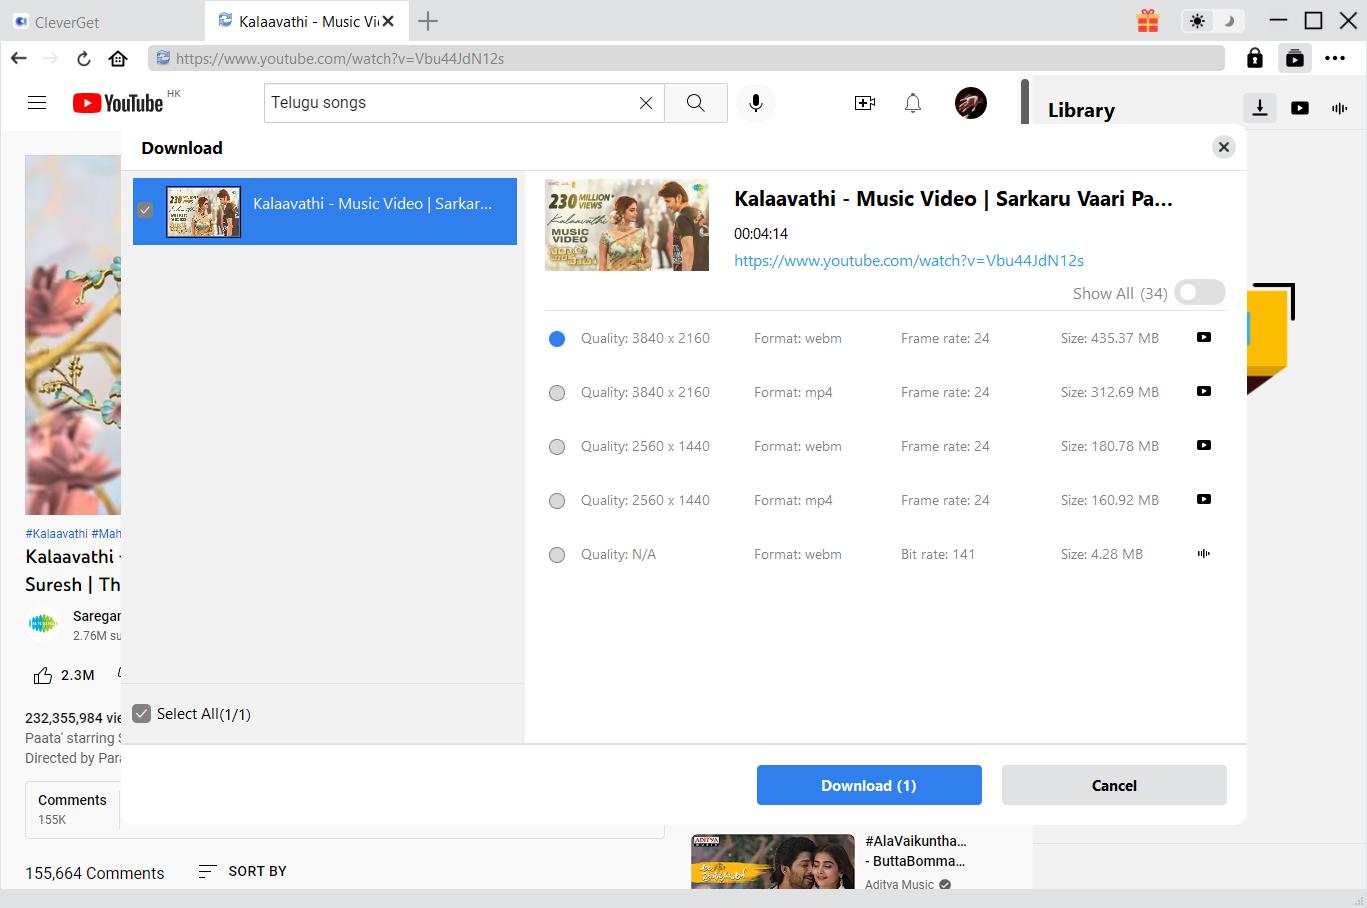The image size is (1367, 908).
Task: Click YouTube create video icon
Action: (864, 103)
